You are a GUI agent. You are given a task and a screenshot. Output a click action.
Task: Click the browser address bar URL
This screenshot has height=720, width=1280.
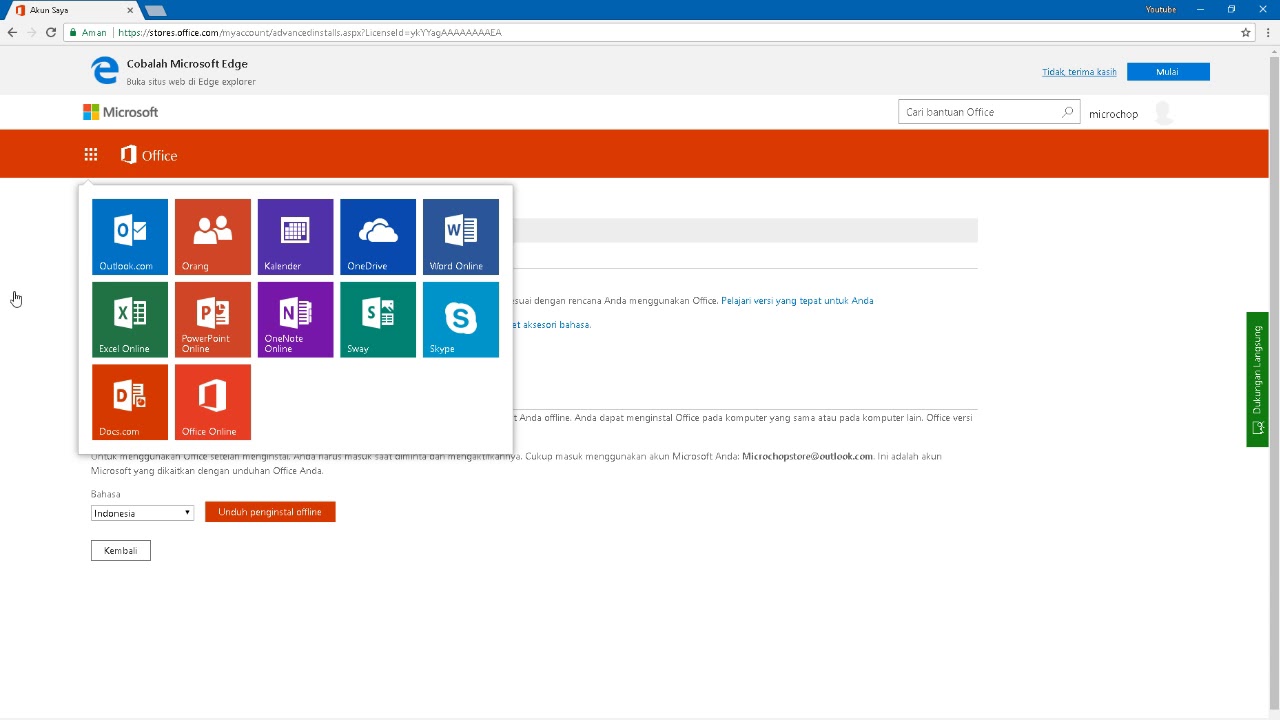310,32
